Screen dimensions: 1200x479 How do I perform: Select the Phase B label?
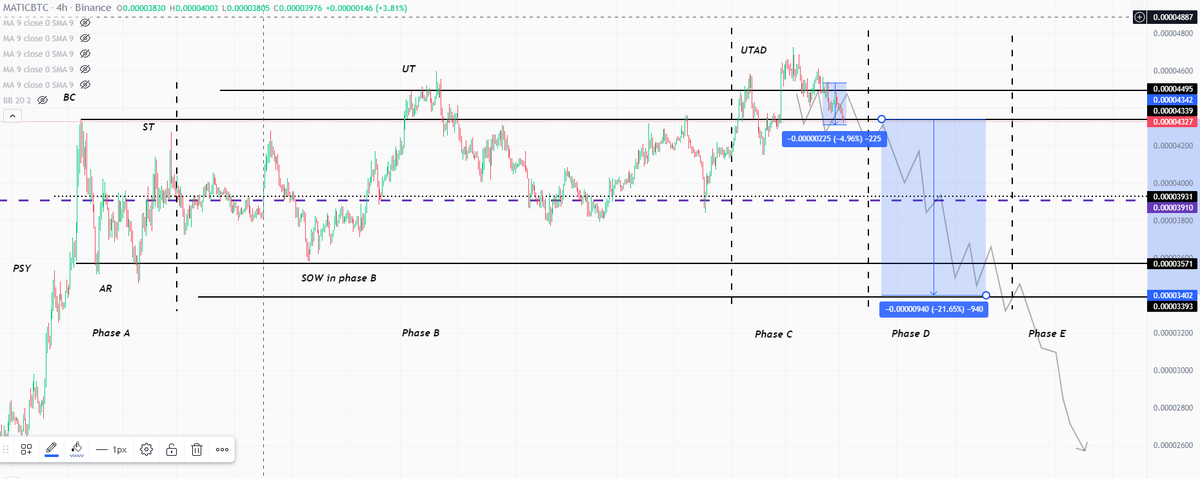420,333
